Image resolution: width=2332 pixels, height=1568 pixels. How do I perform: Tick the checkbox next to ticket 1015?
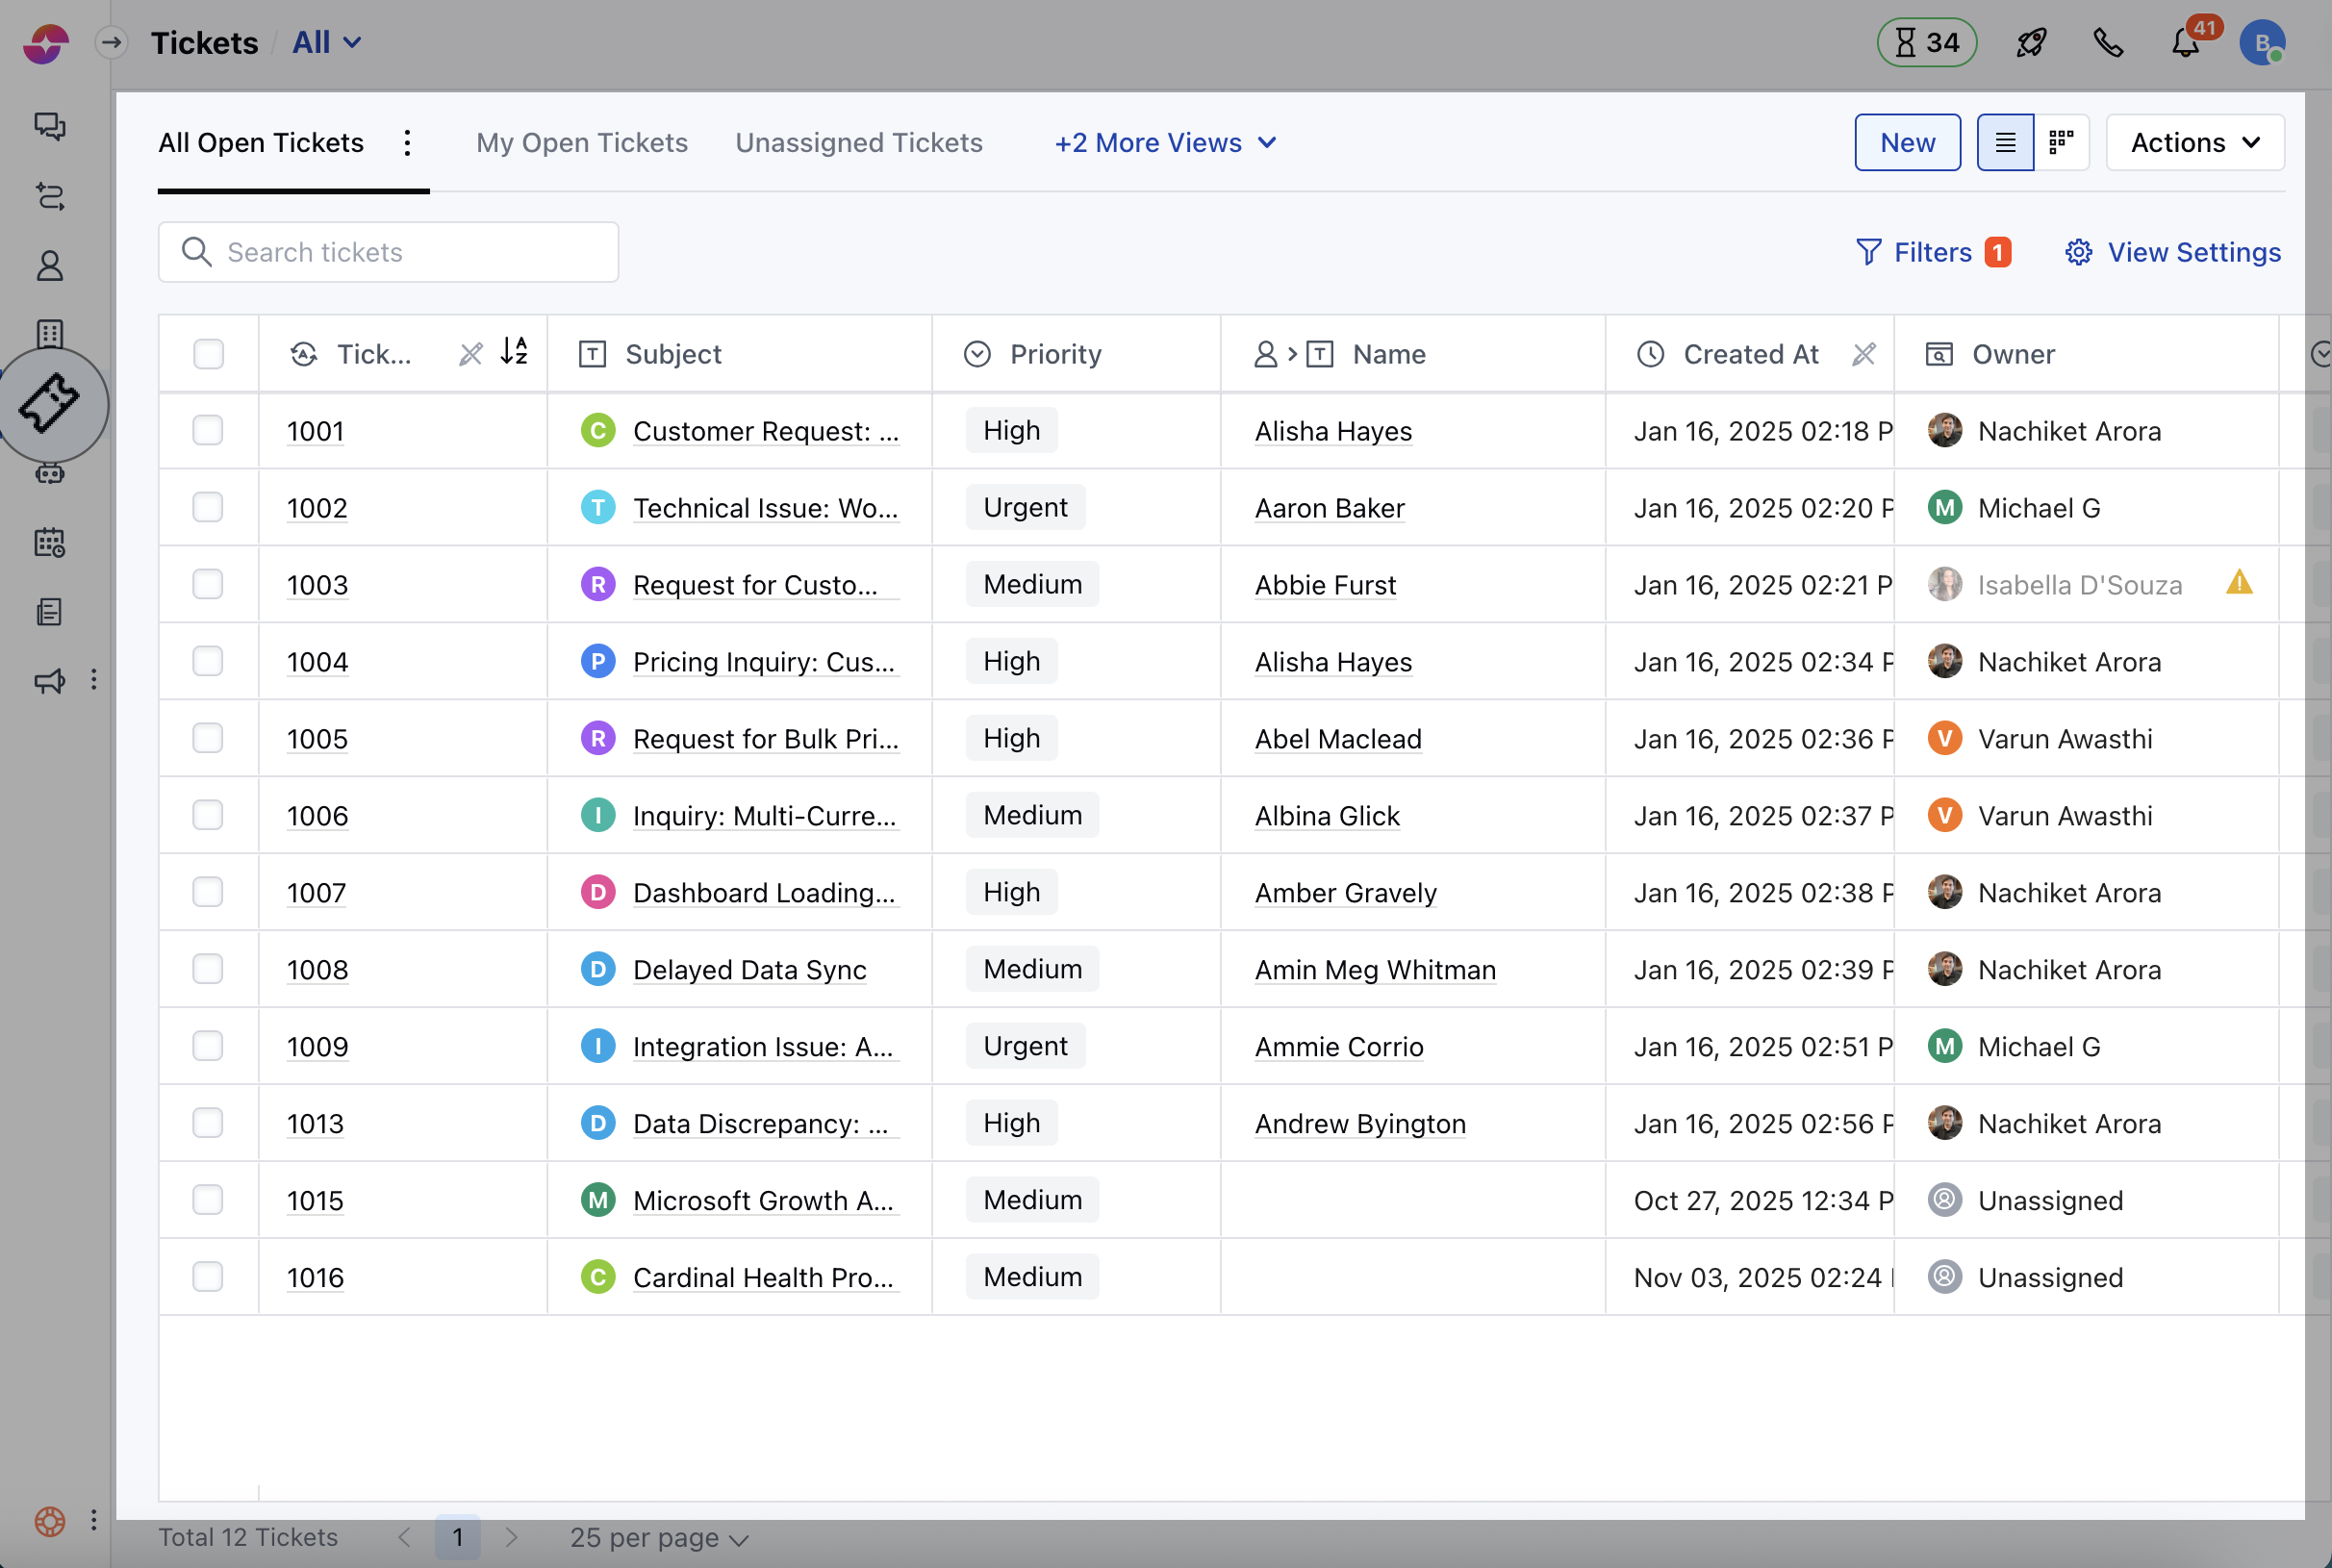click(208, 1200)
